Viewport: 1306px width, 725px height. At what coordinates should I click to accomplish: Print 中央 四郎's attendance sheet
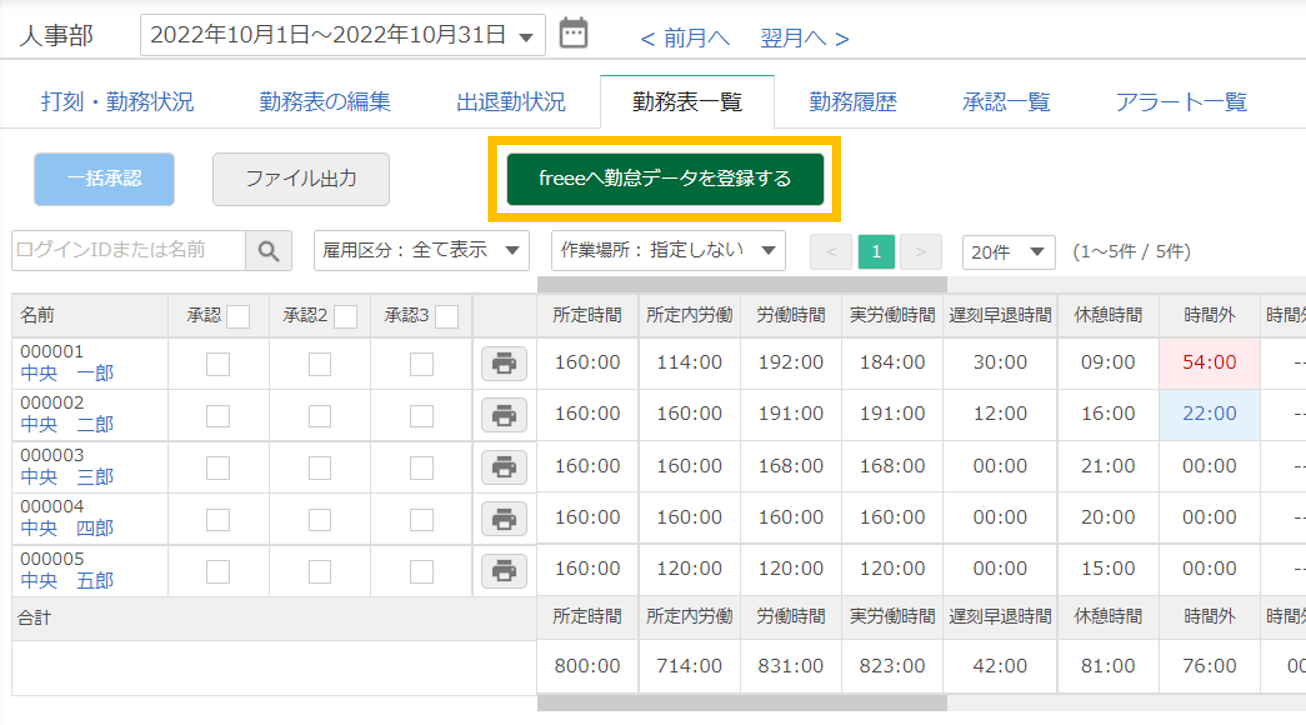click(503, 519)
